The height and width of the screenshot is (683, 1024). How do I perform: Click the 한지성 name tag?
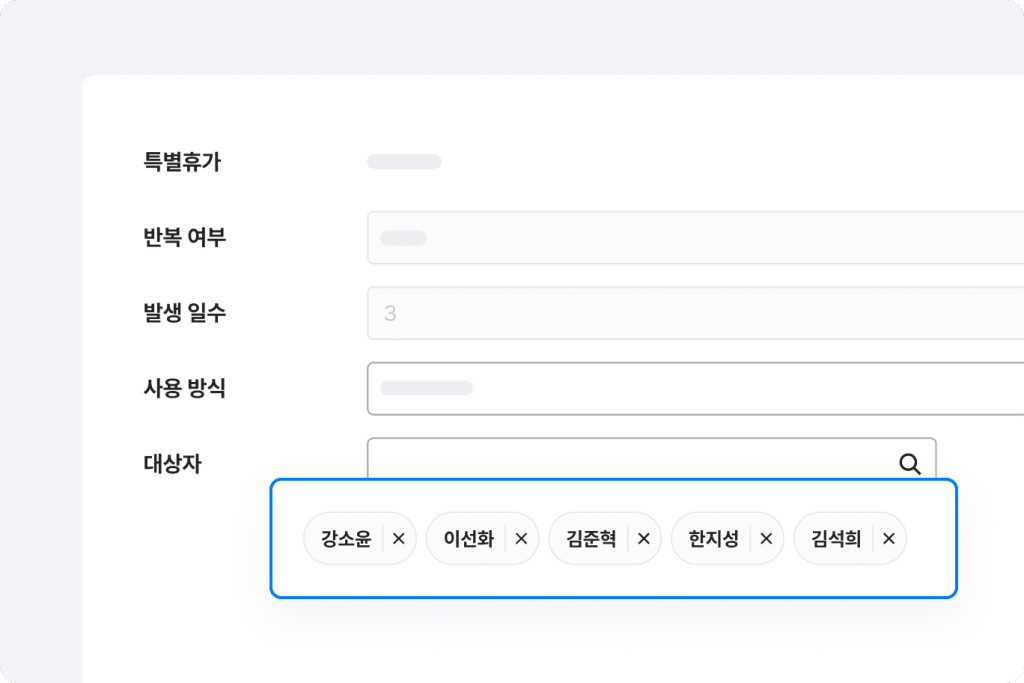[714, 539]
